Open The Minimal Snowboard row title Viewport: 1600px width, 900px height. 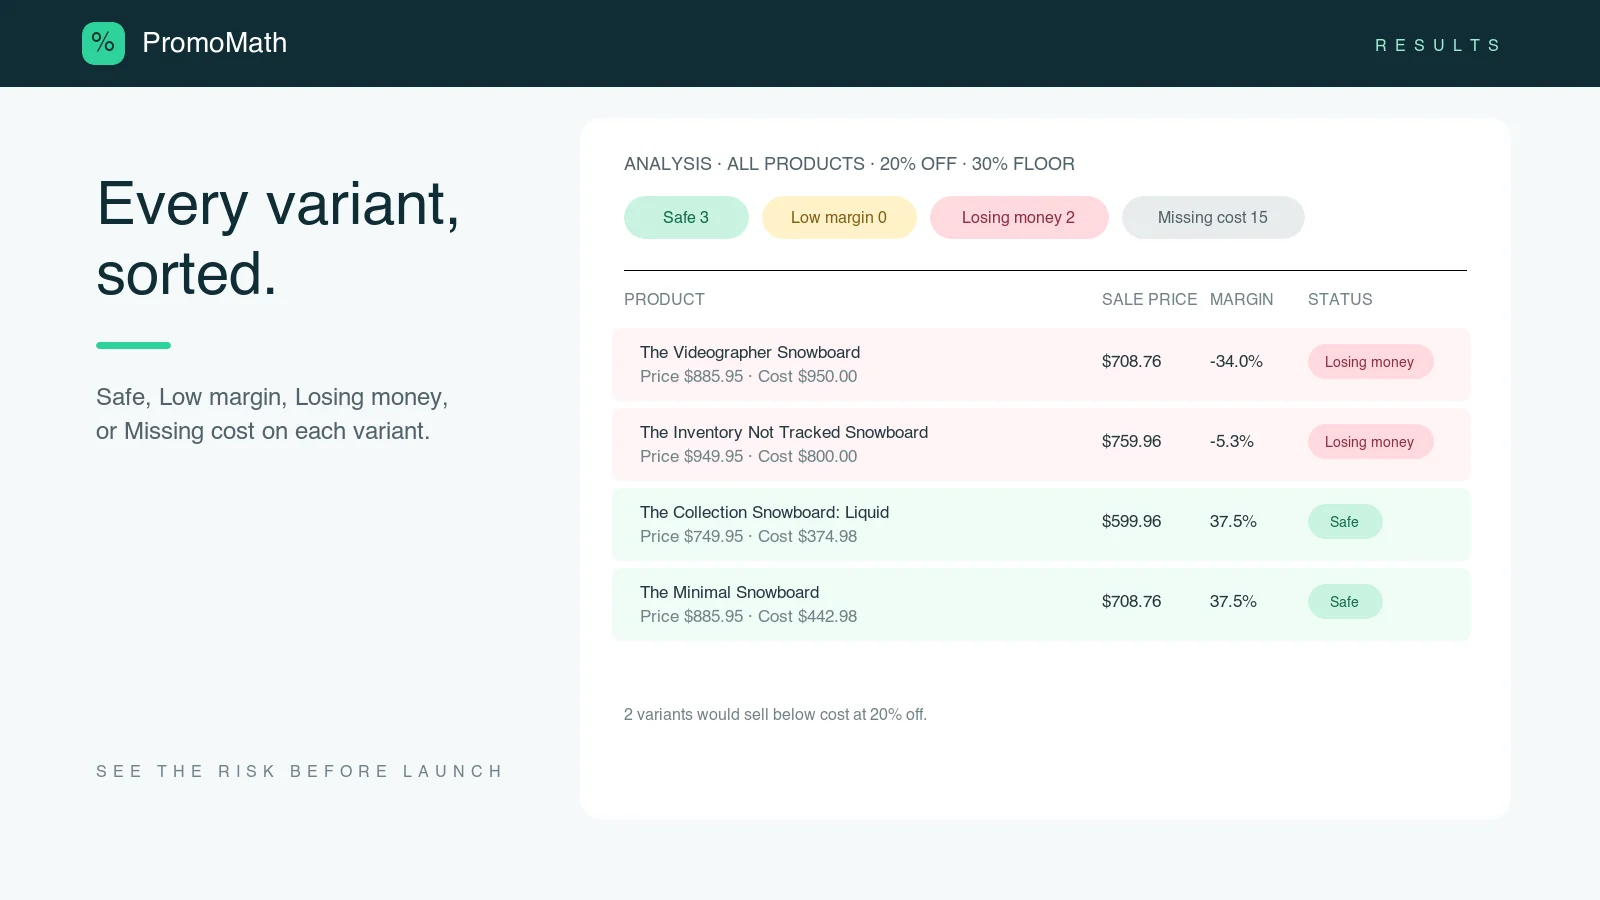pyautogui.click(x=729, y=592)
